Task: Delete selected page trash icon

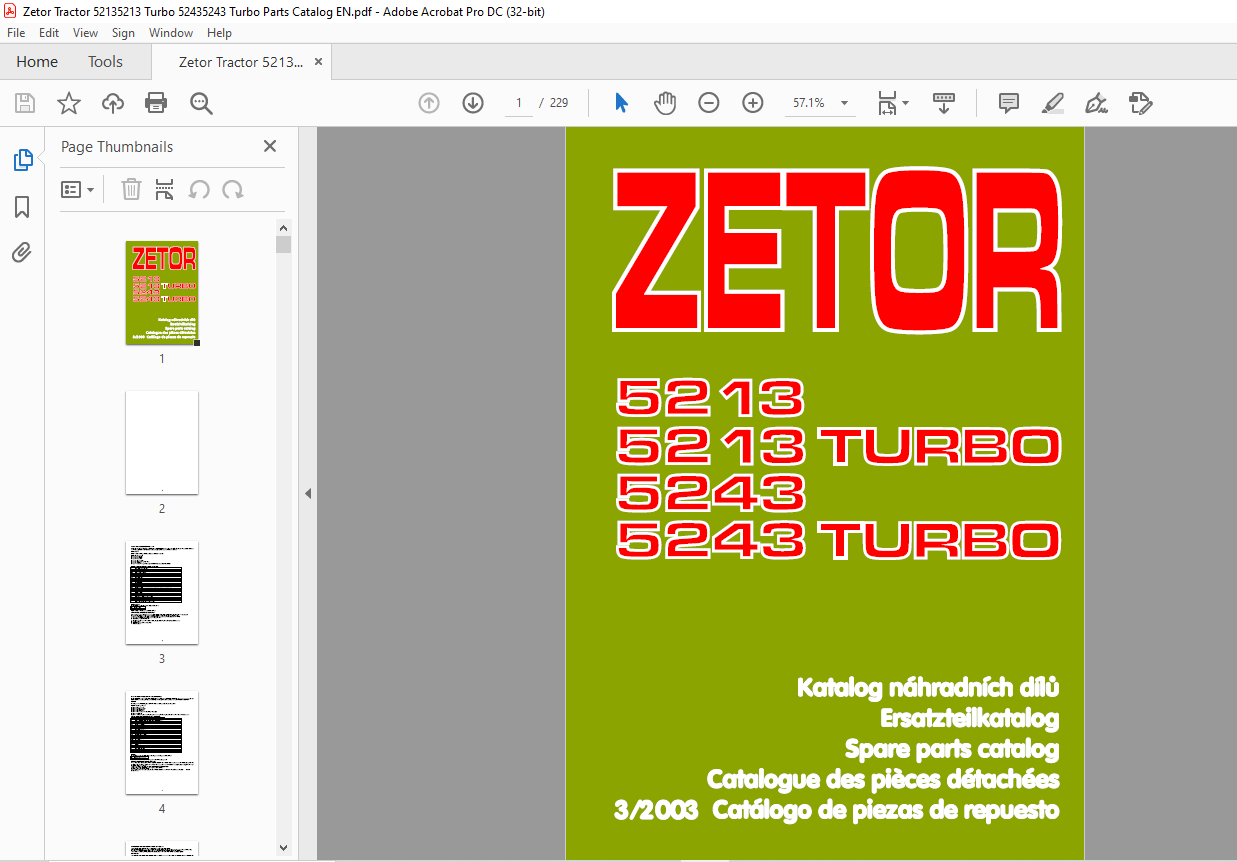Action: (x=131, y=189)
